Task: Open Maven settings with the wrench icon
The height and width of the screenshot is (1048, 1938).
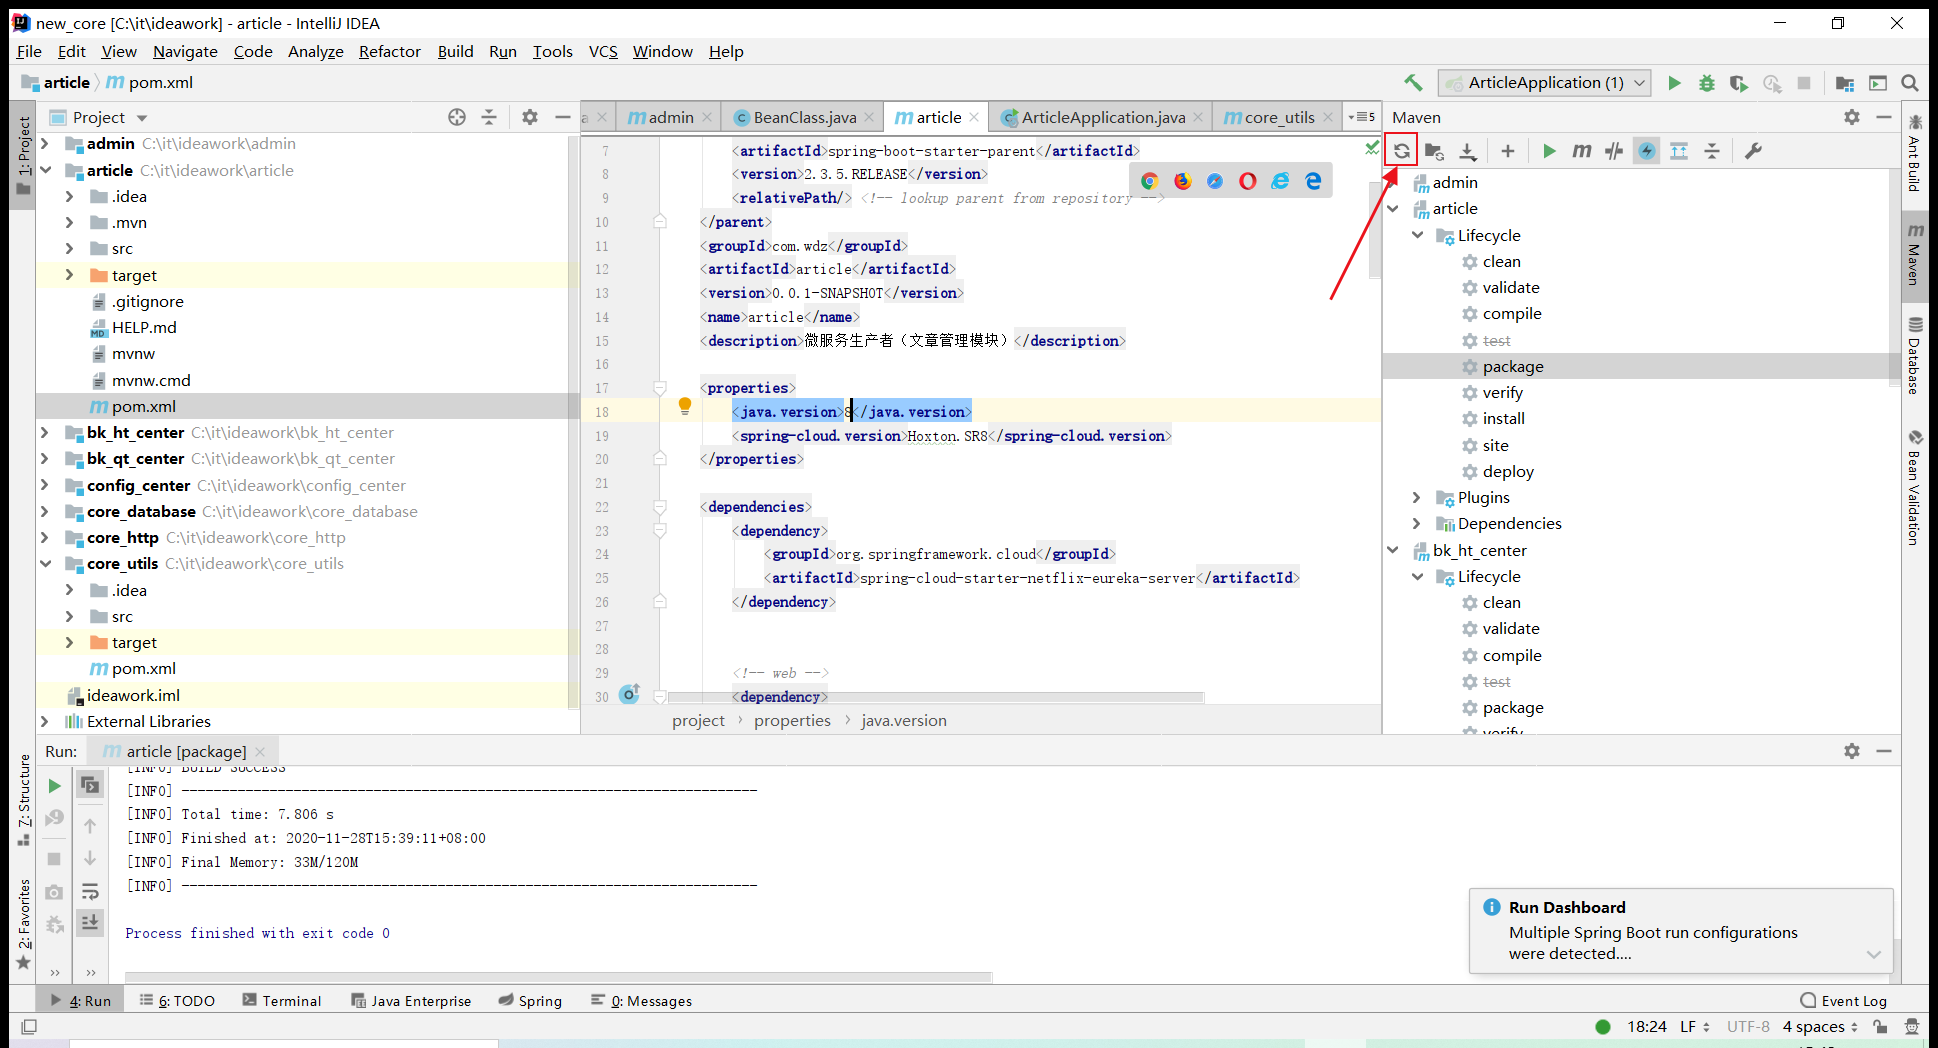Action: 1753,150
